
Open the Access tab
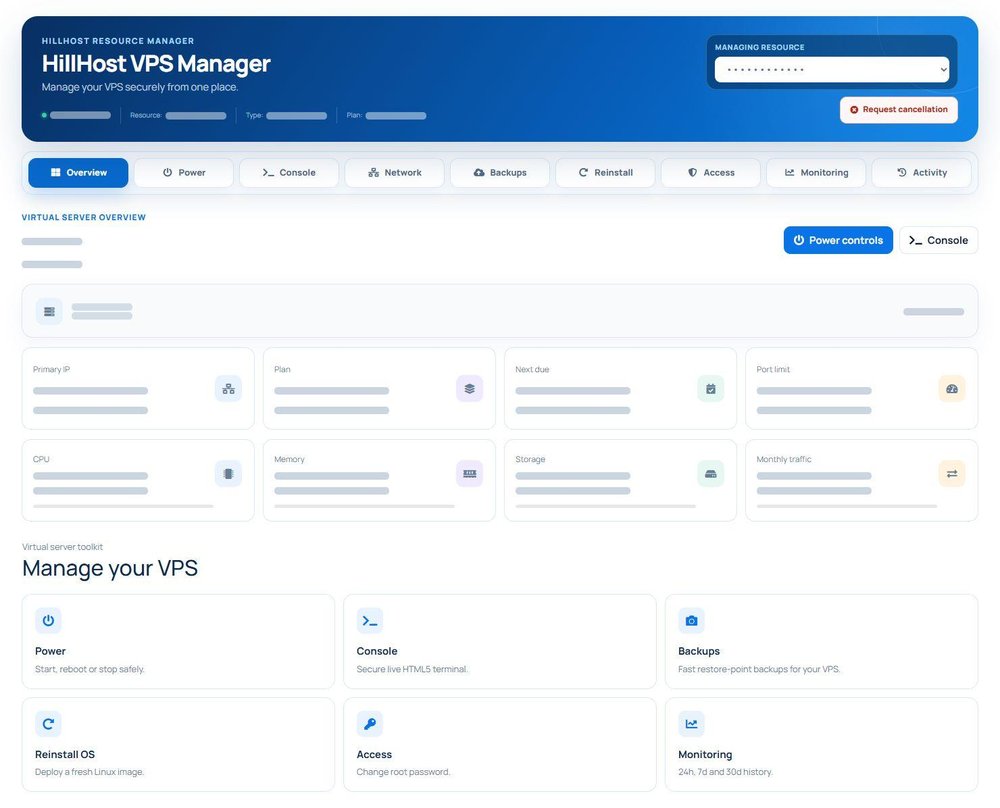[711, 173]
